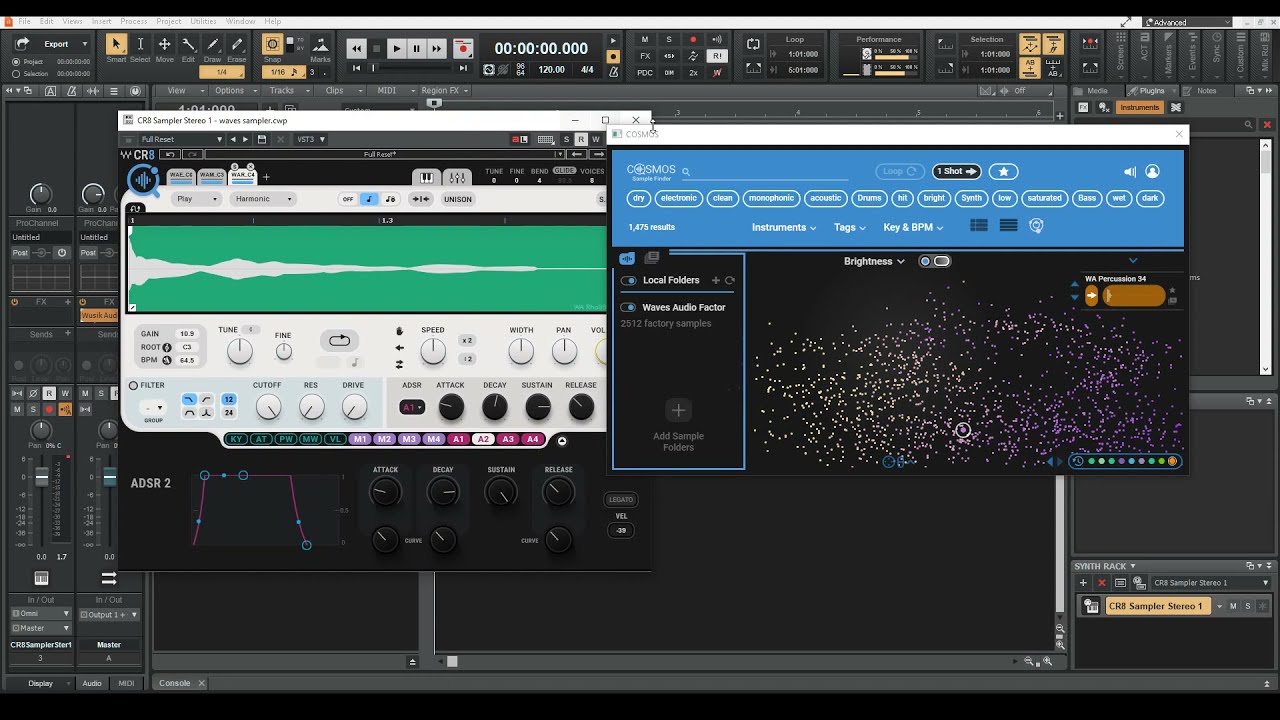This screenshot has height=720, width=1280.
Task: Toggle the CR8 loop mode button
Action: (340, 341)
